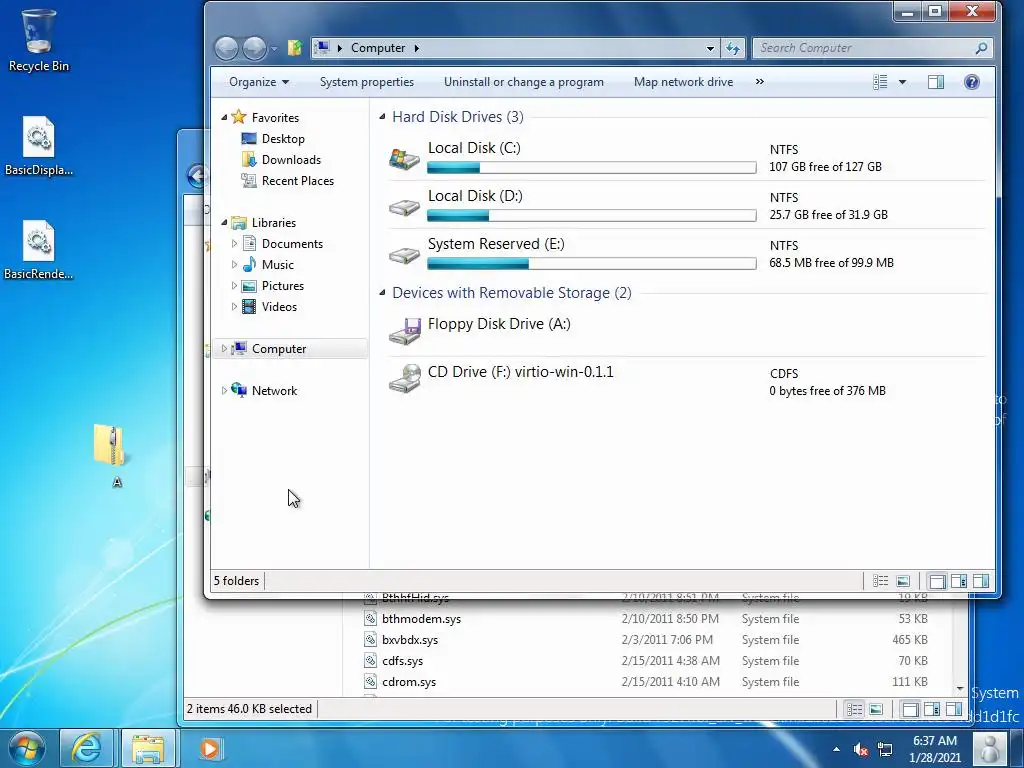Click the taskbar clock 6:37 AM
Image resolution: width=1024 pixels, height=768 pixels.
(x=935, y=741)
